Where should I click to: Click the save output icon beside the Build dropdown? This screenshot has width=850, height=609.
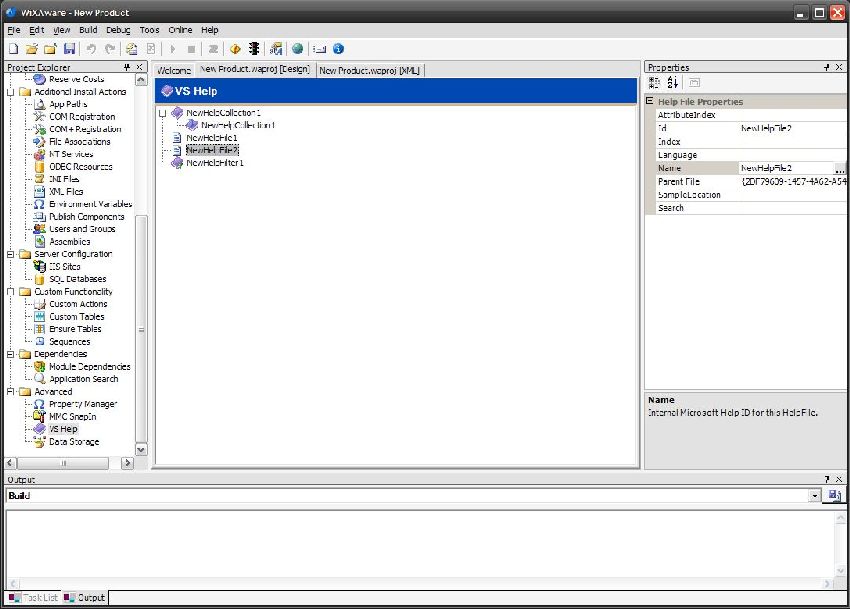pyautogui.click(x=835, y=495)
